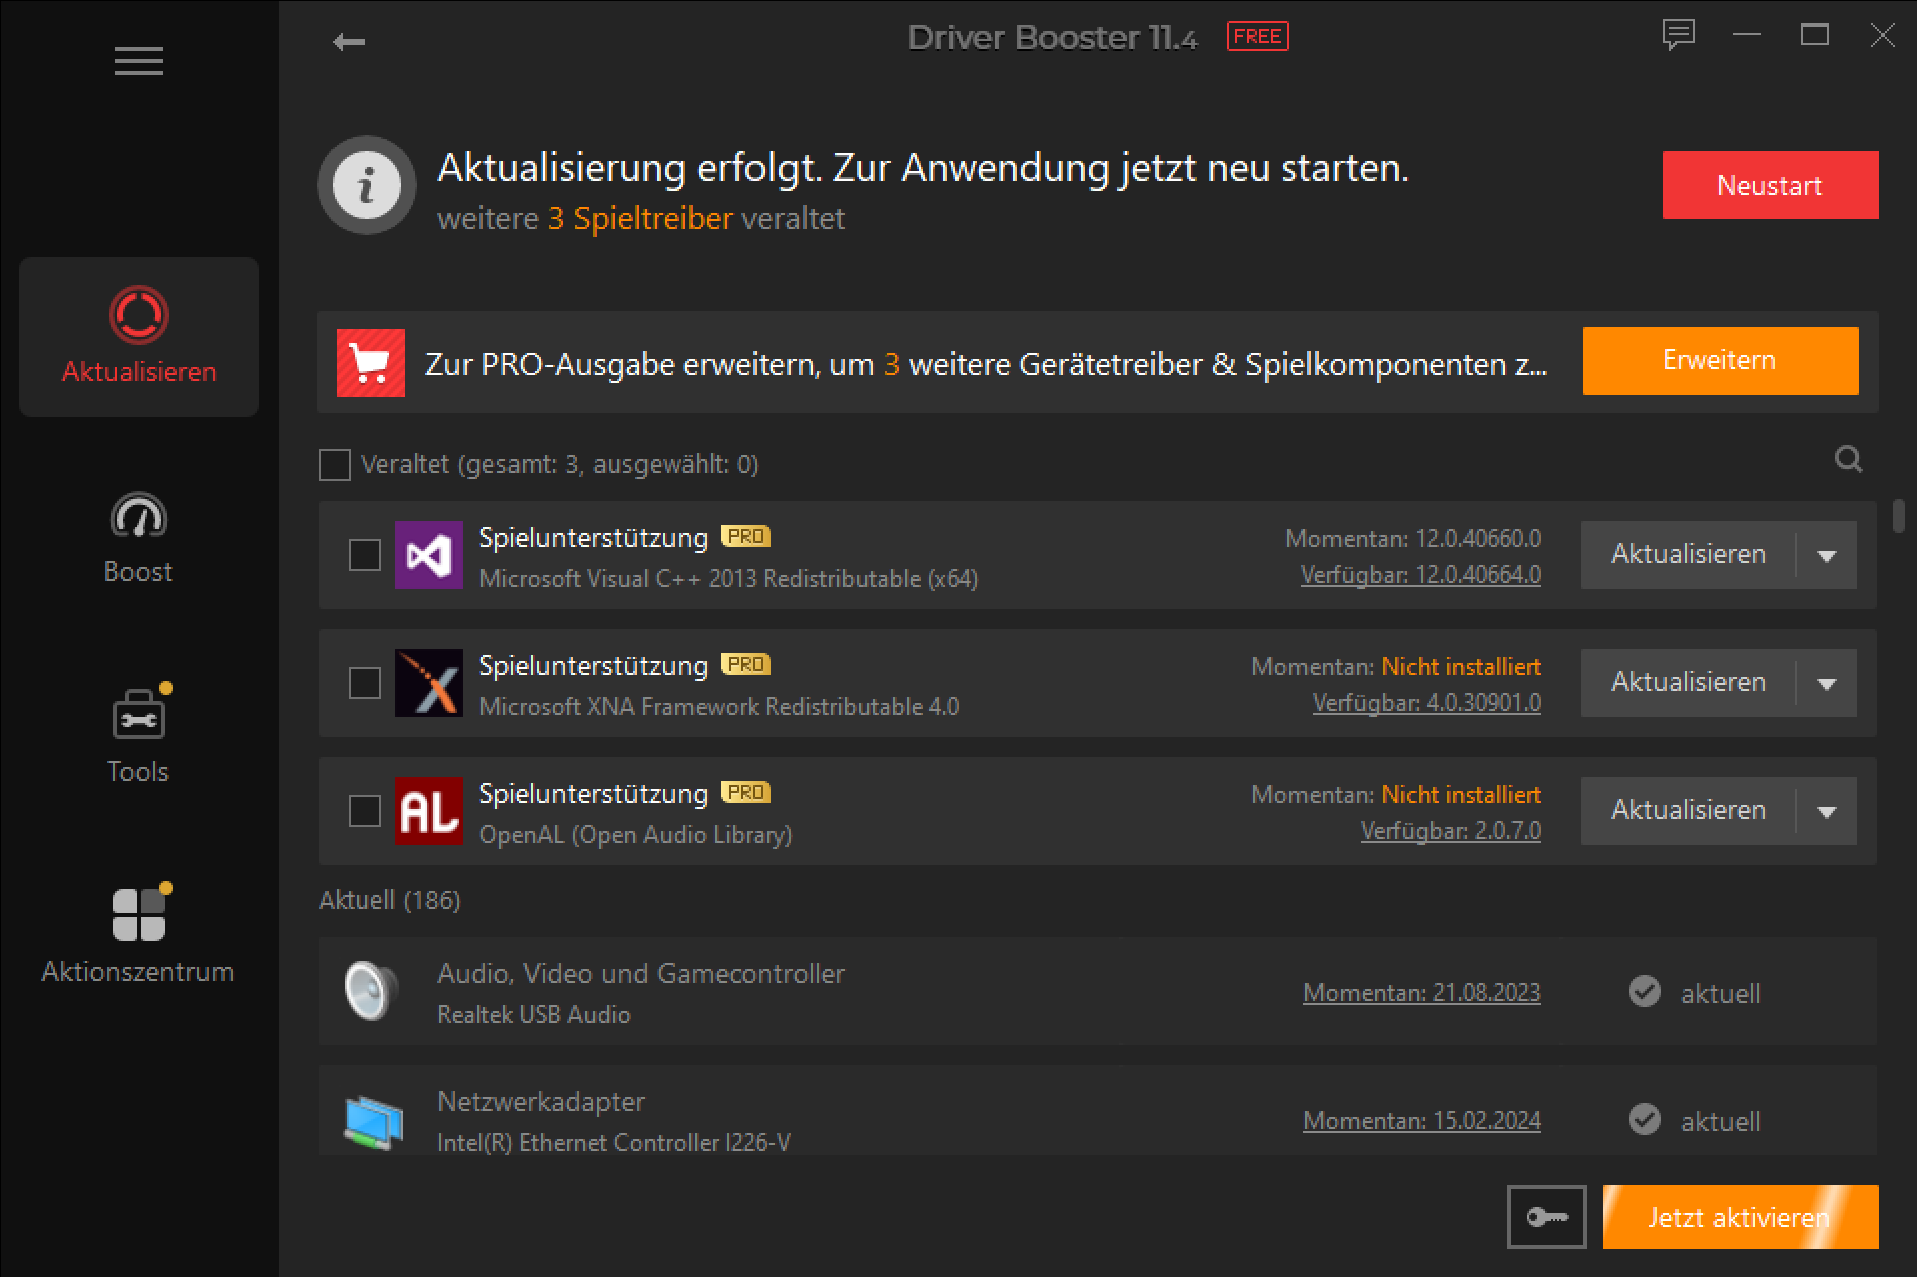Open the Verfügbar 2.0.7.0 version link

[x=1450, y=831]
